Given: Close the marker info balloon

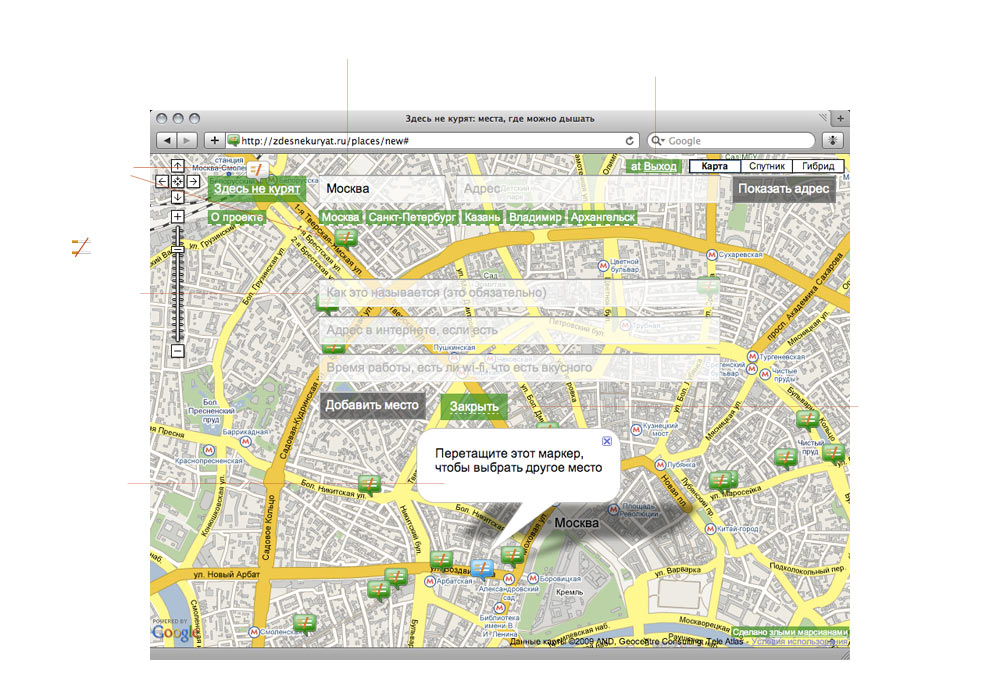Looking at the screenshot, I should (607, 441).
